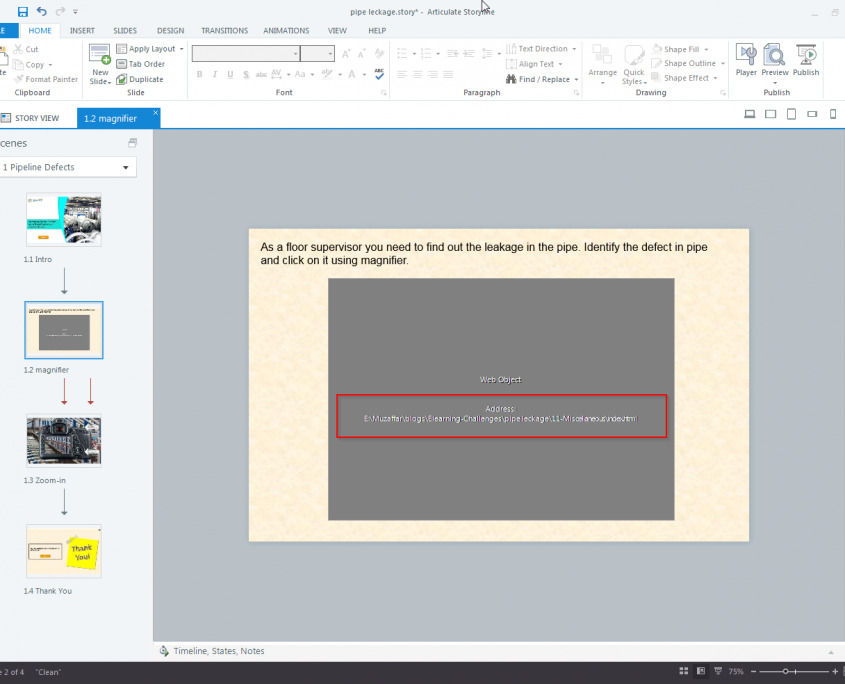Select the desktop preview device icon
845x684 pixels.
[x=750, y=114]
